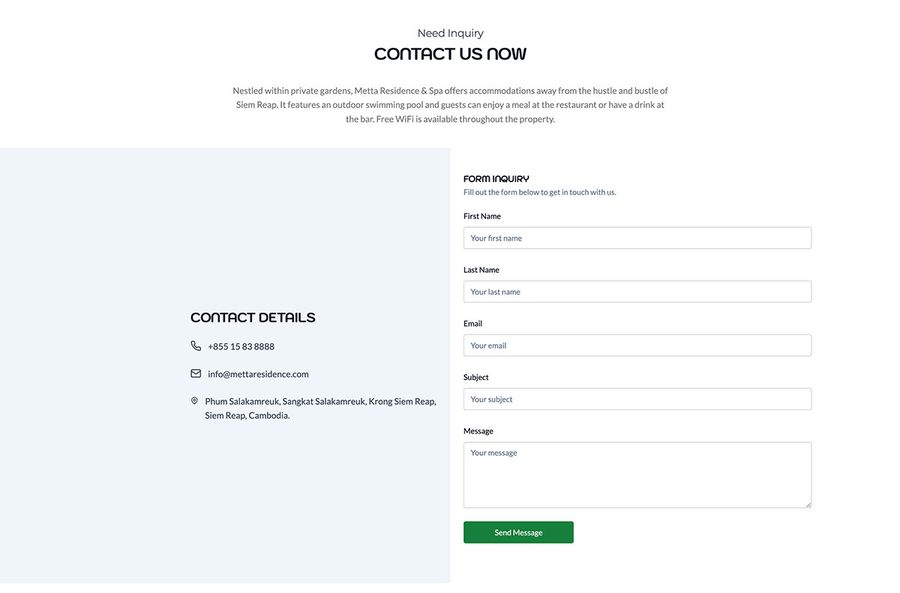Click the Subject field label
Screen dimensions: 900x593
coord(476,377)
